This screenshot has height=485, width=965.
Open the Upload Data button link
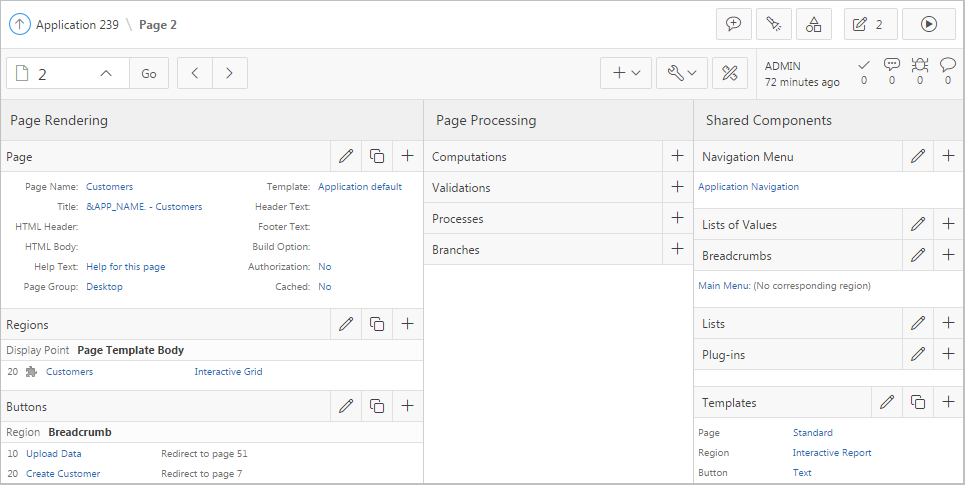click(x=54, y=454)
